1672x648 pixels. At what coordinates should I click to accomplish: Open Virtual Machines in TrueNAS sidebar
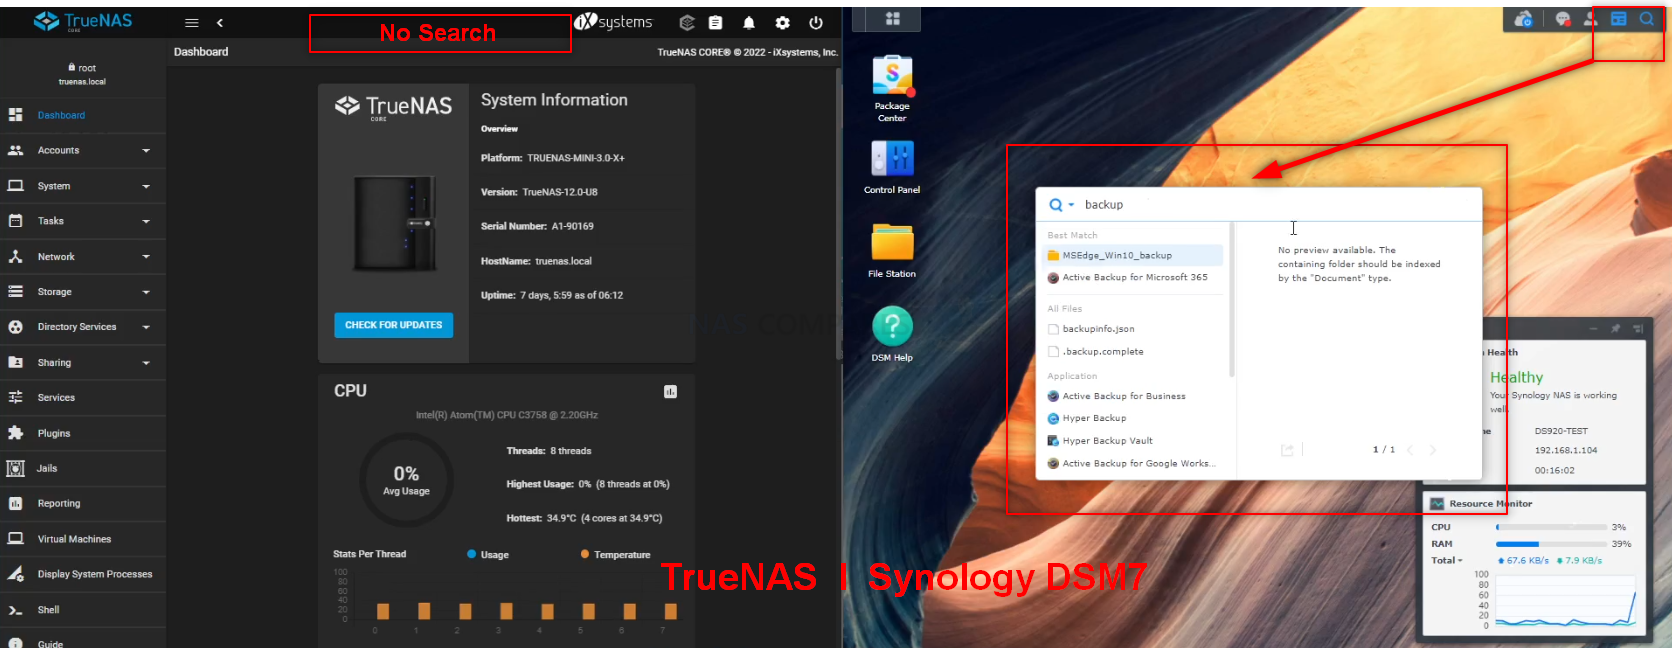click(83, 539)
